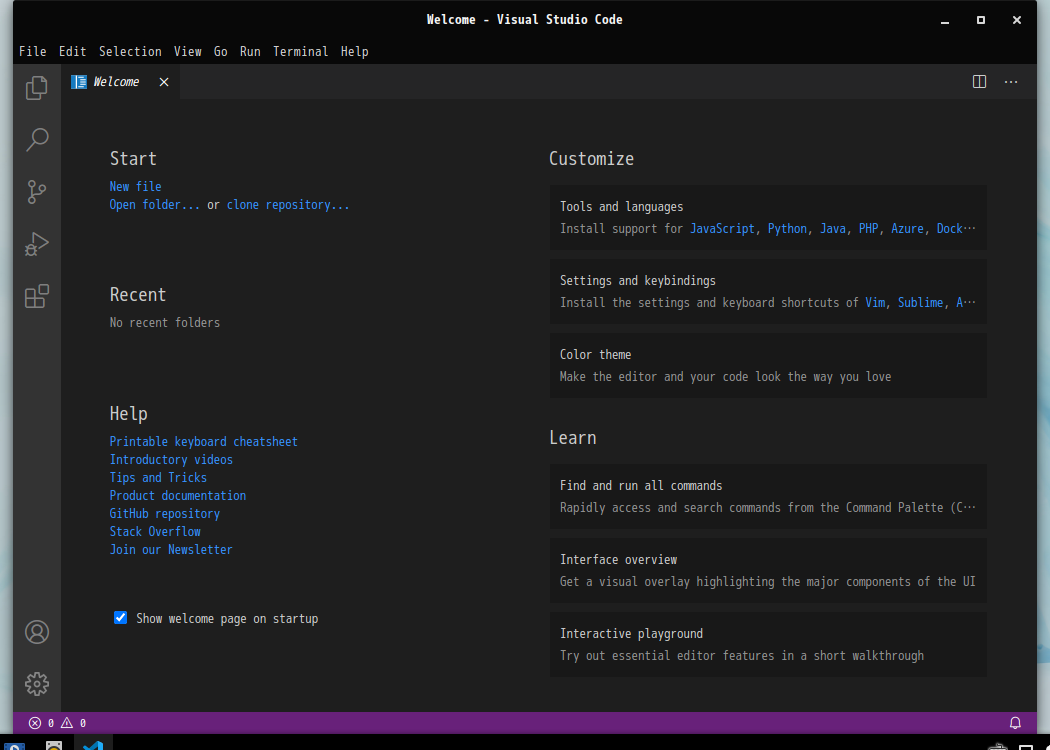Viewport: 1050px width, 750px height.
Task: Open the Extensions view
Action: (37, 296)
